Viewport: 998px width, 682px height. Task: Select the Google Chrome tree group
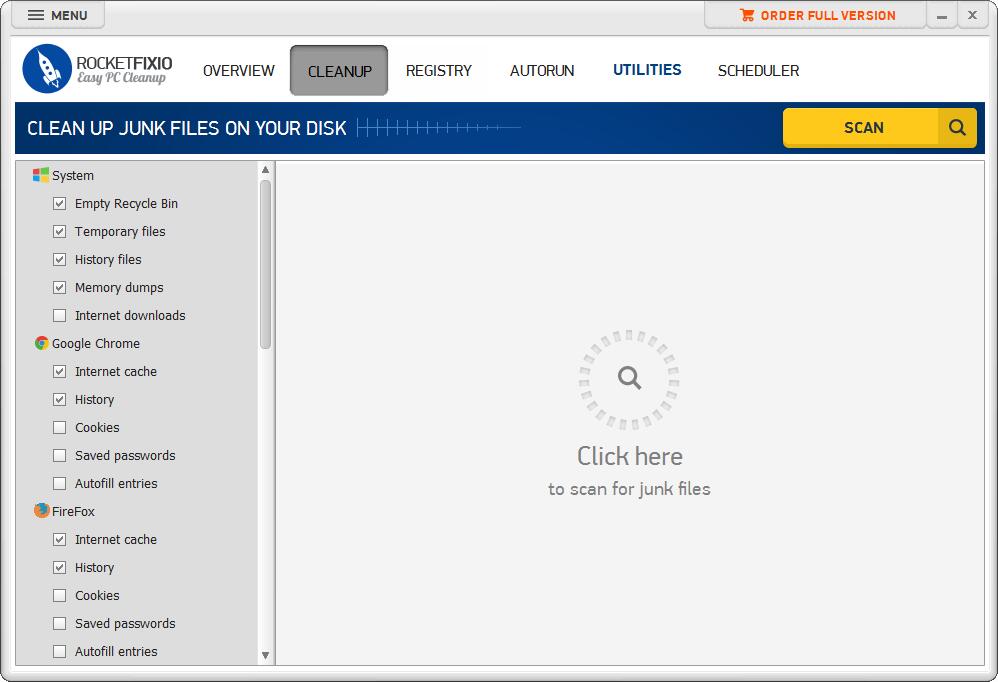point(96,343)
